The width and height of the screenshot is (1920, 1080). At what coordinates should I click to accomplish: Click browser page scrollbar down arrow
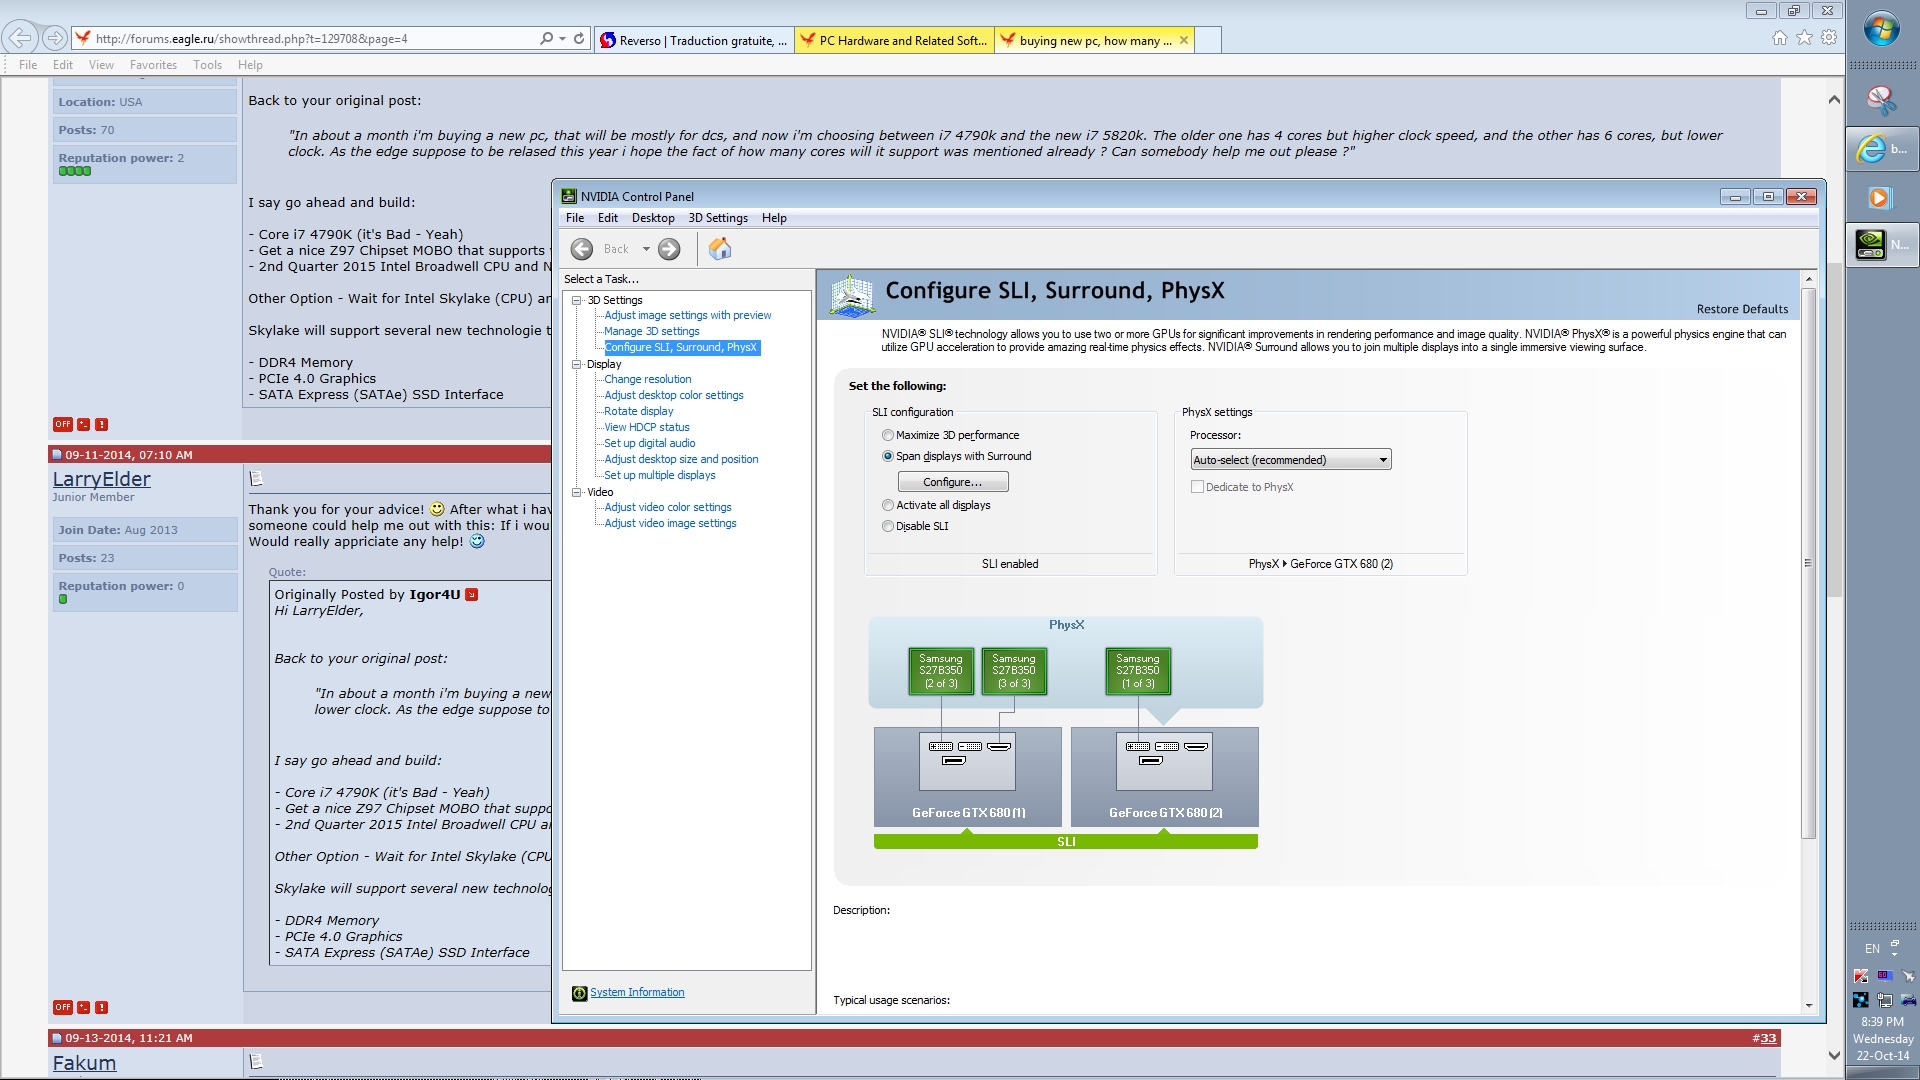pyautogui.click(x=1834, y=1055)
